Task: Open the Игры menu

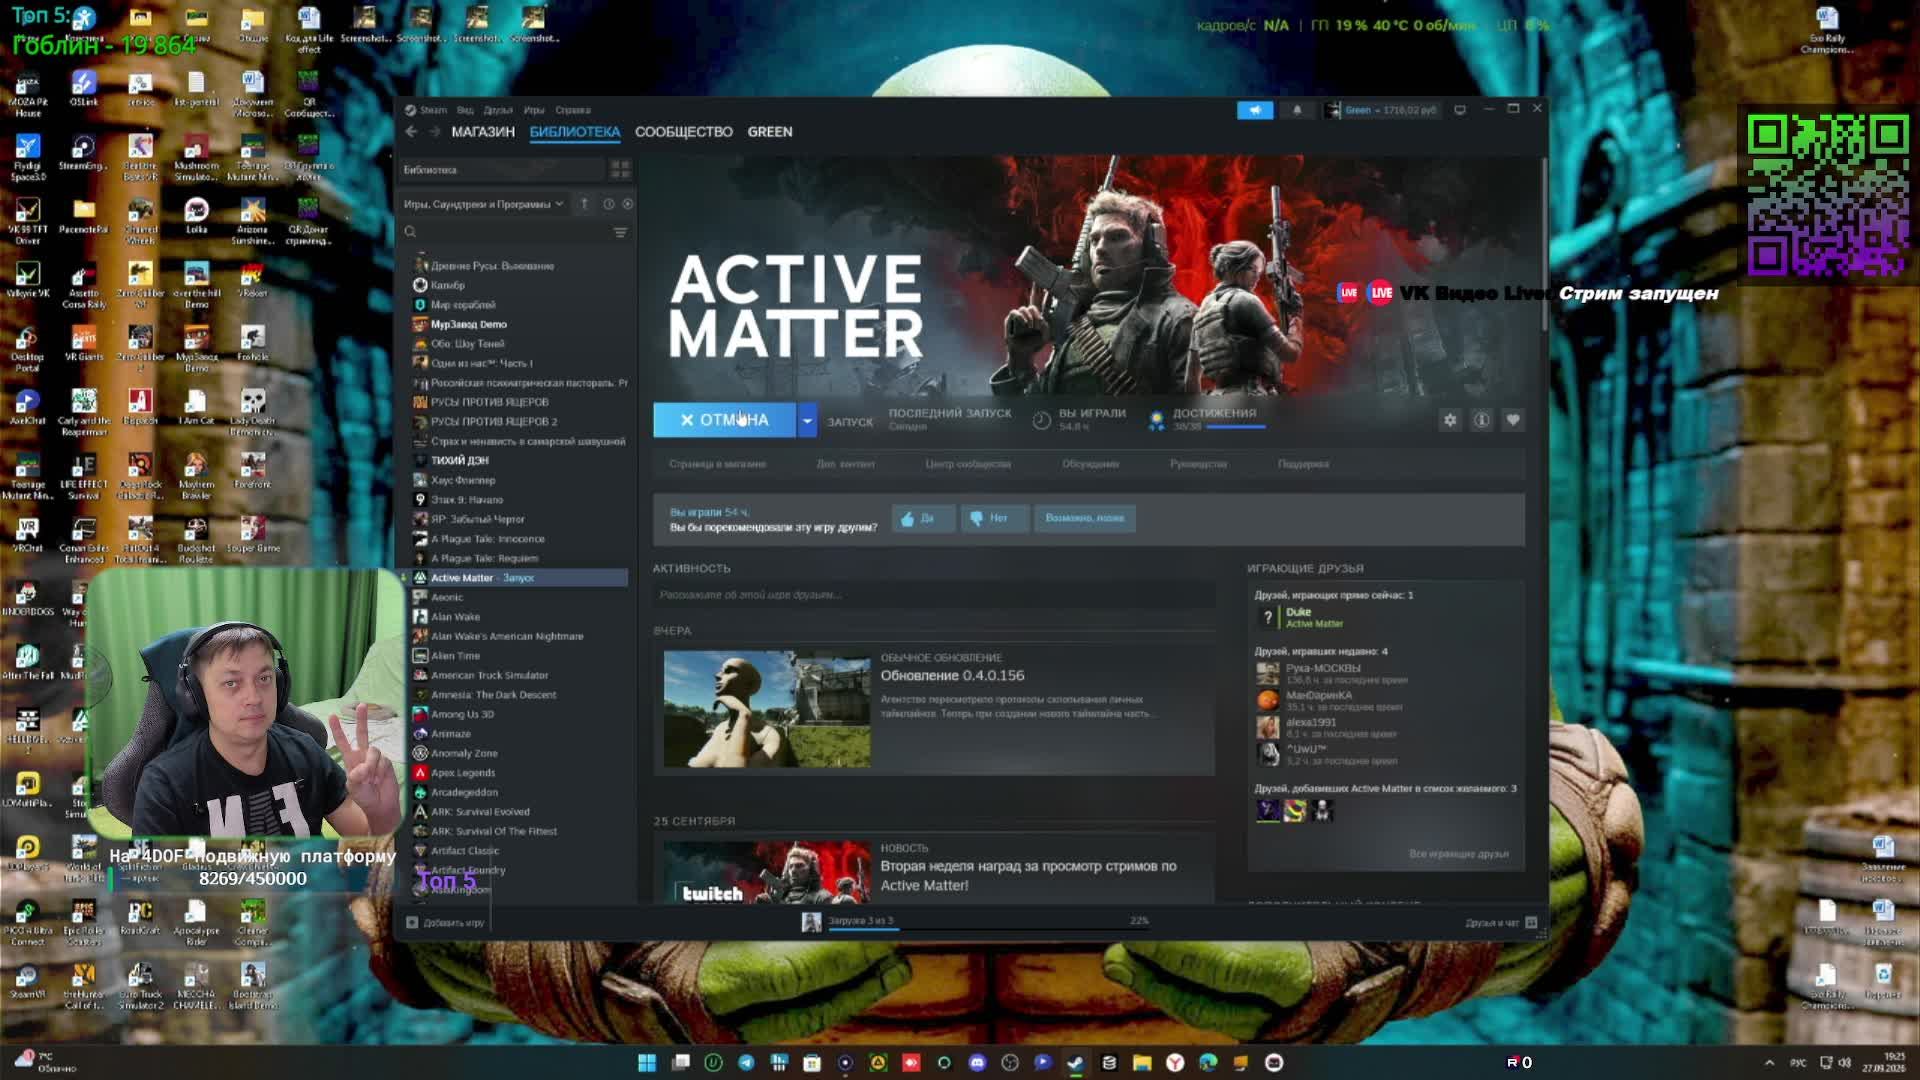Action: click(534, 110)
